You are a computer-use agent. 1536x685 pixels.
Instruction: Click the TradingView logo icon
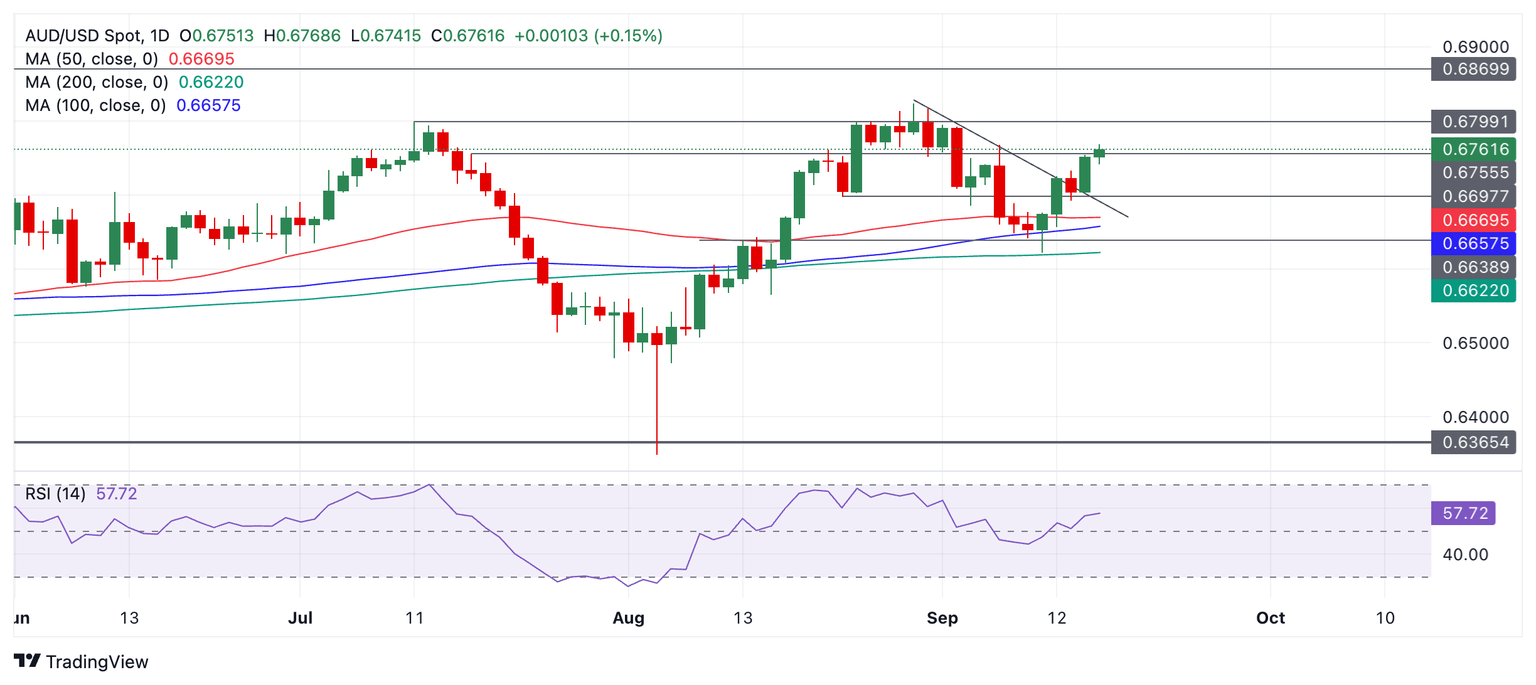point(27,661)
